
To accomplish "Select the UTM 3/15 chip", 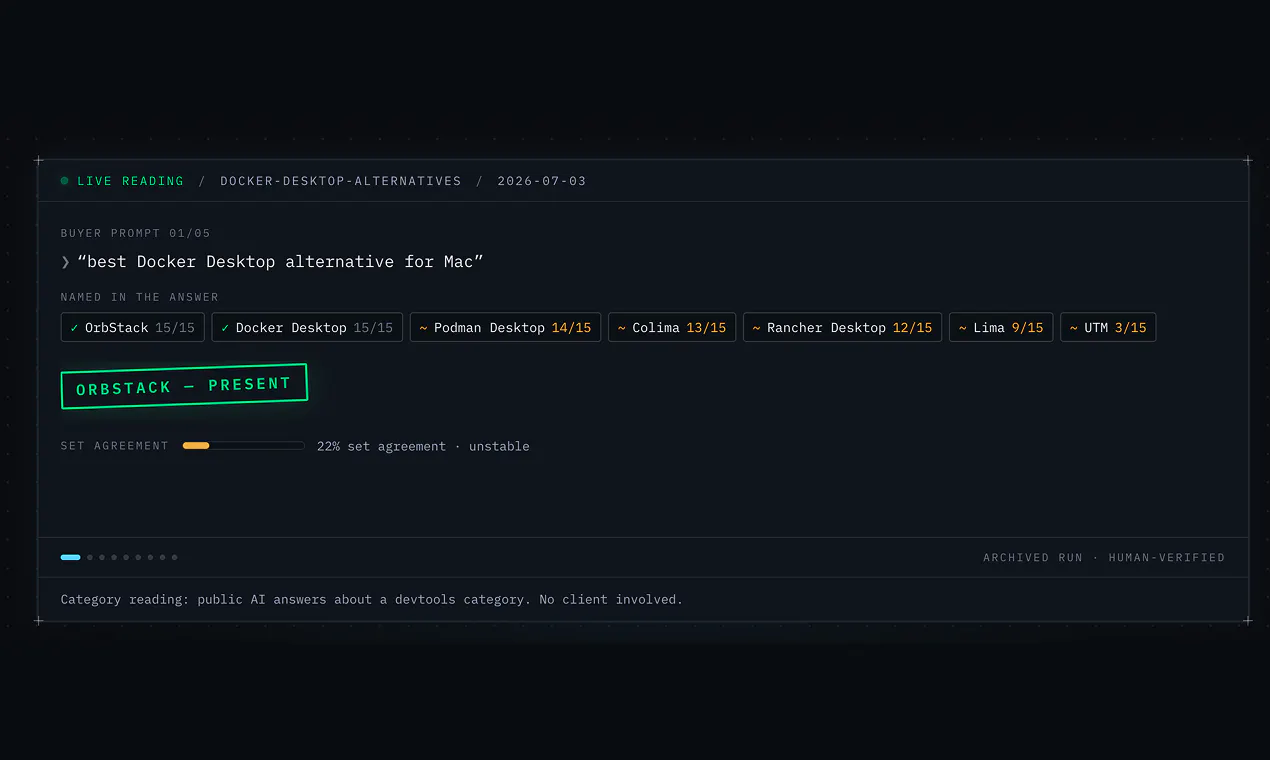I will [x=1108, y=328].
